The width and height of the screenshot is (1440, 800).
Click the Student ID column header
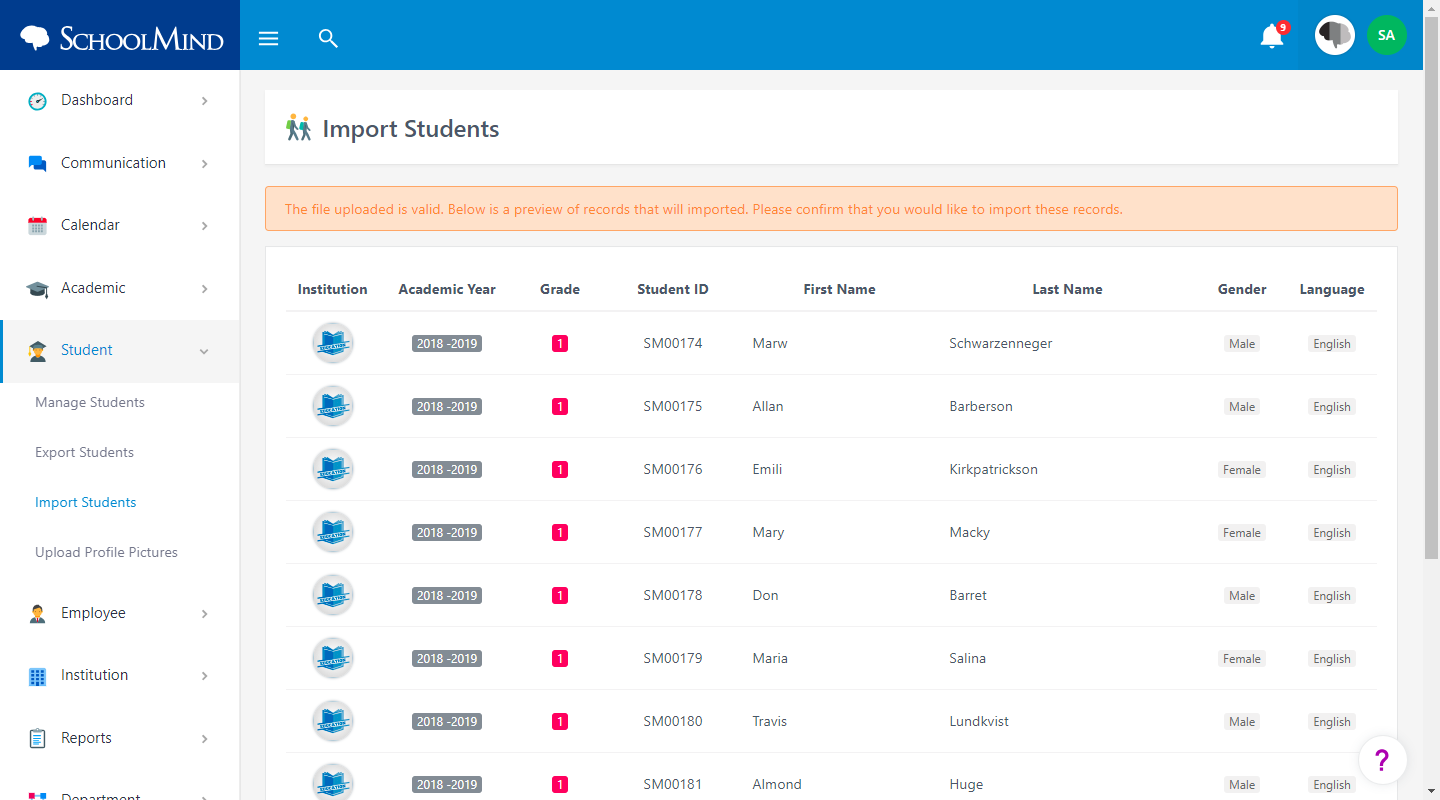click(673, 289)
